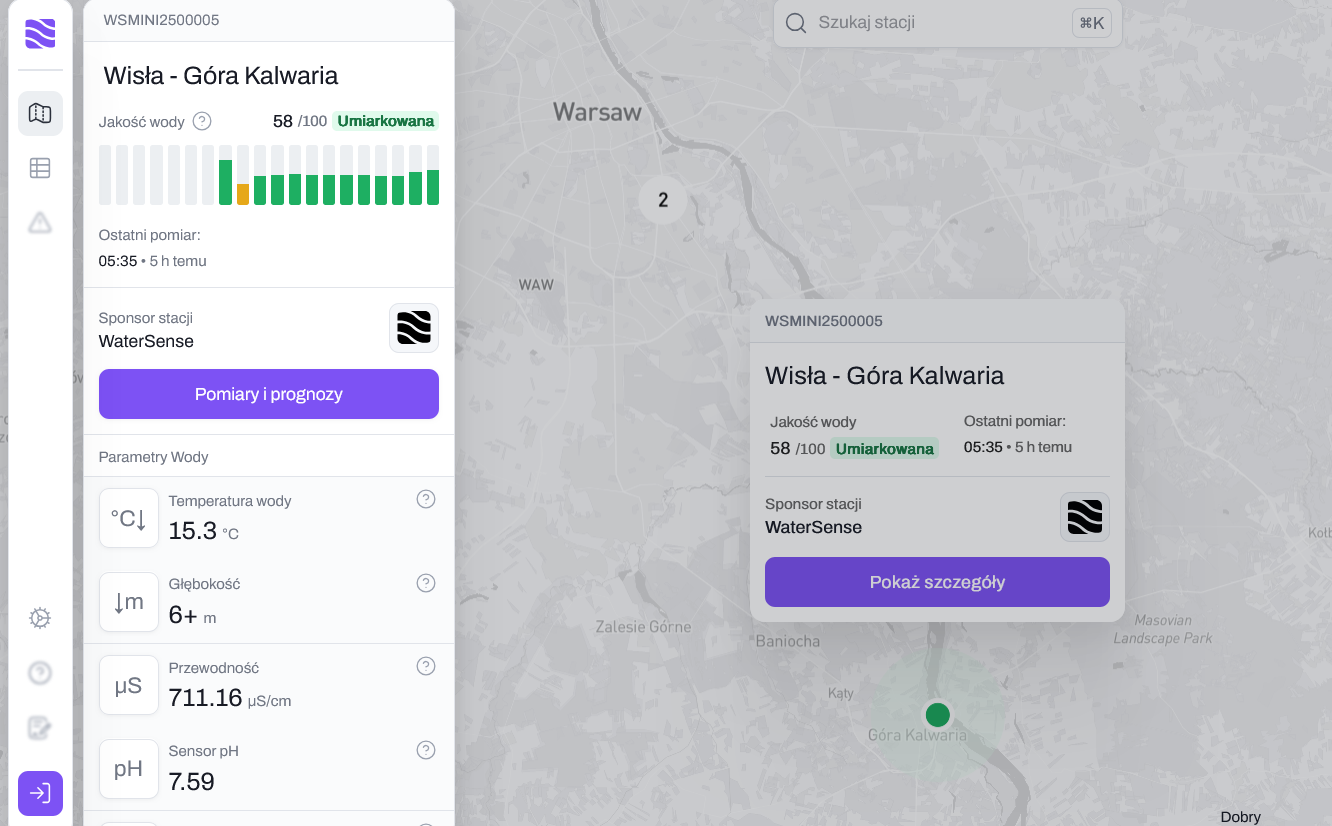This screenshot has height=826, width=1332.
Task: Click the search magnifier icon
Action: 796,23
